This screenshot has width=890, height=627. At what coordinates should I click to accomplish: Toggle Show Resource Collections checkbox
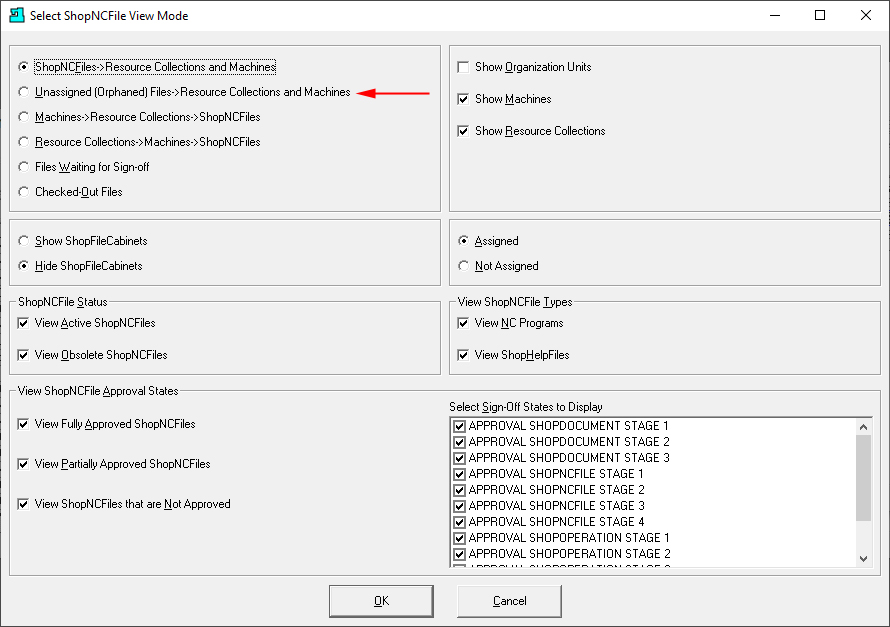click(x=463, y=131)
